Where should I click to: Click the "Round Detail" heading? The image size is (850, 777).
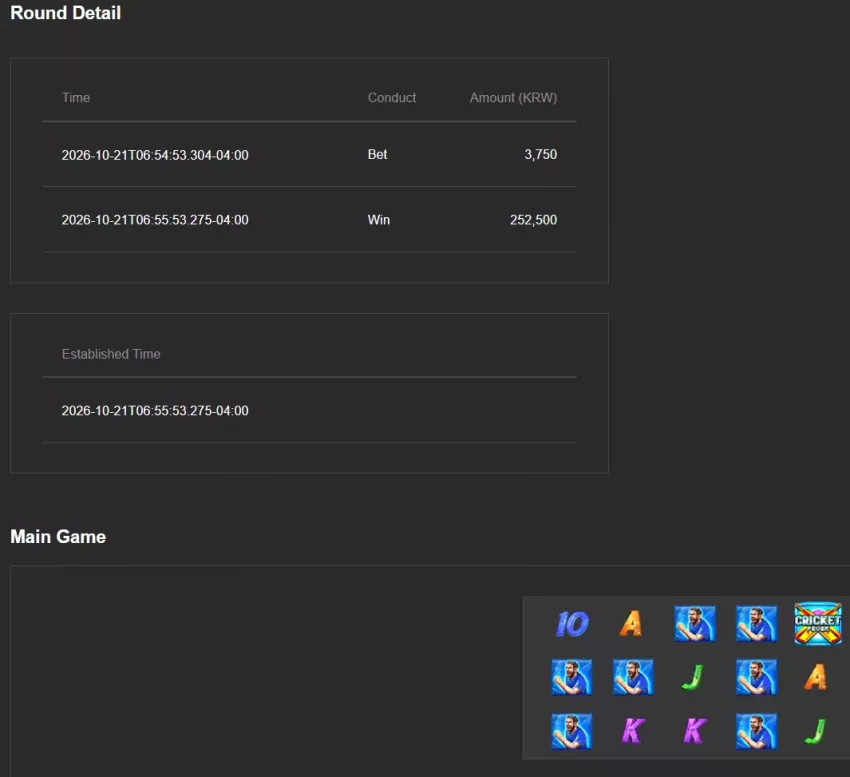click(x=66, y=13)
